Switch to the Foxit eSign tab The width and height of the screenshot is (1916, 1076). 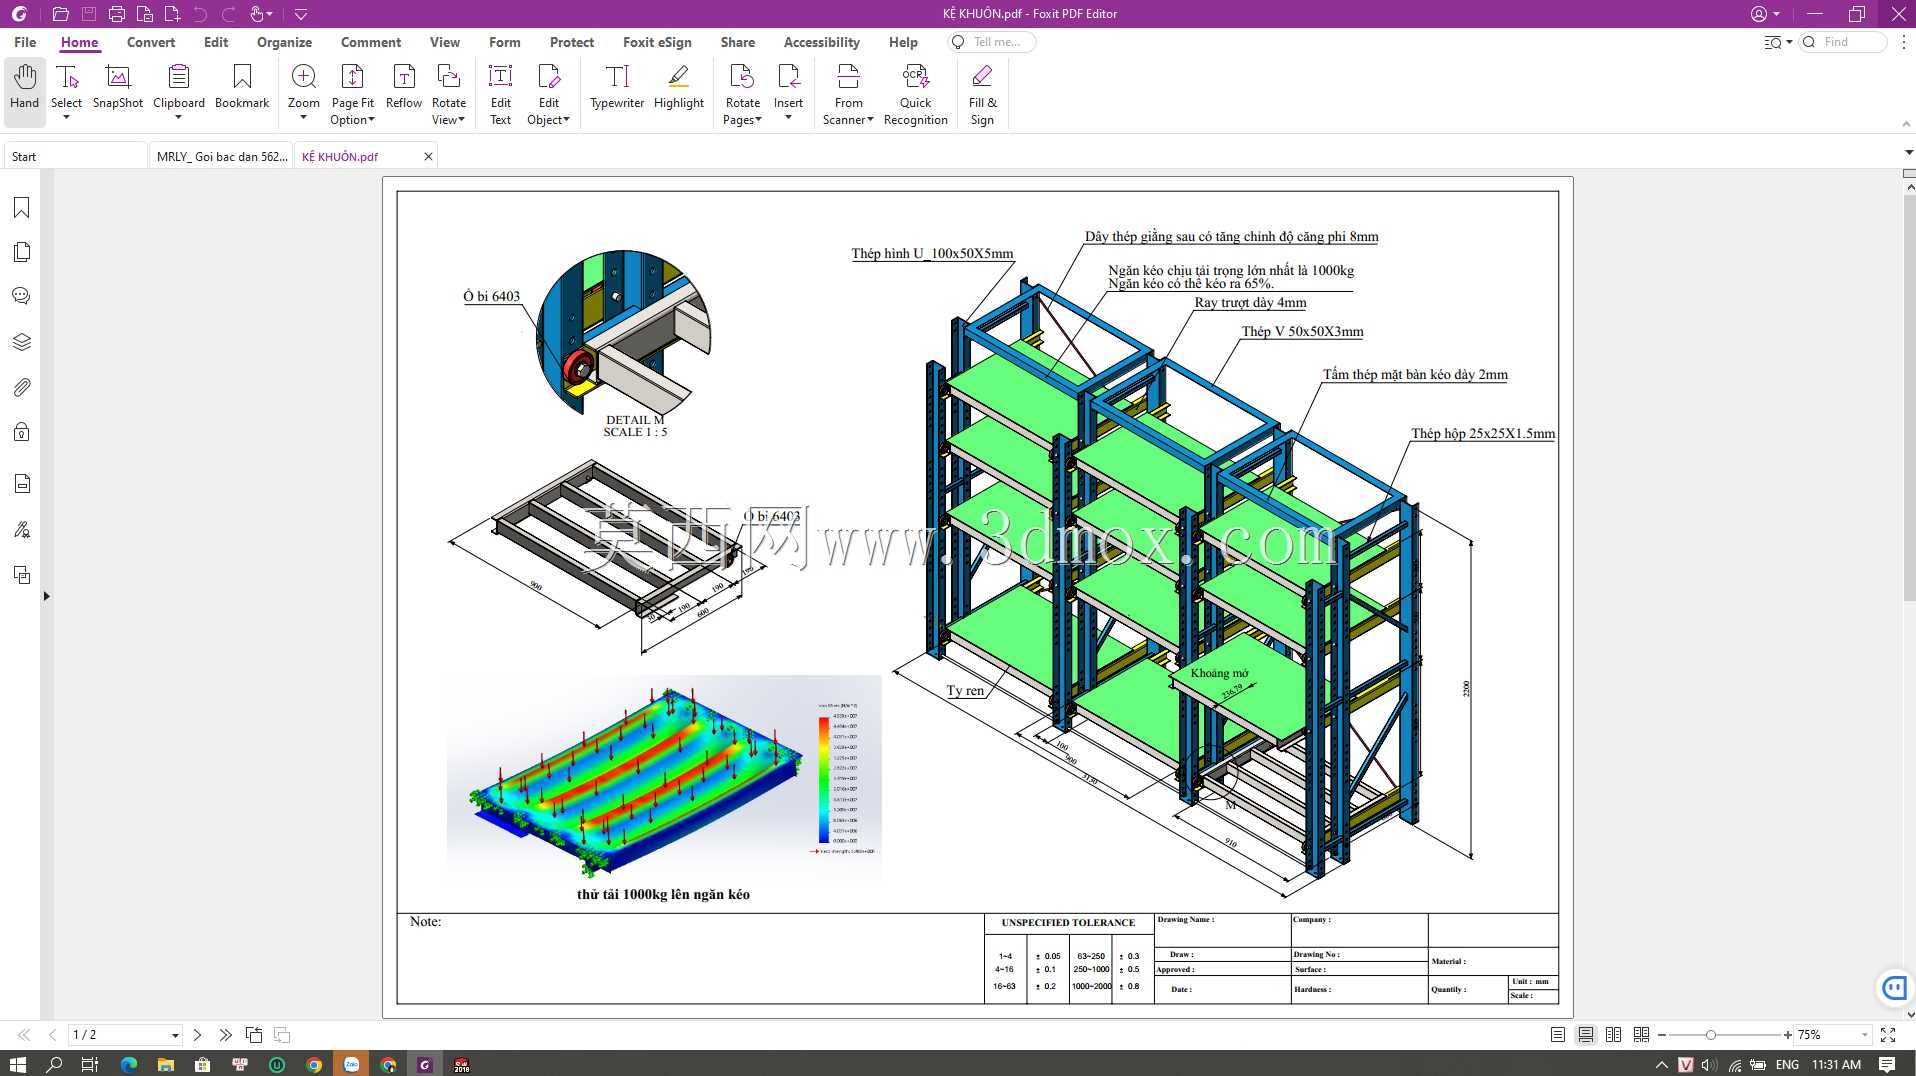pos(657,42)
